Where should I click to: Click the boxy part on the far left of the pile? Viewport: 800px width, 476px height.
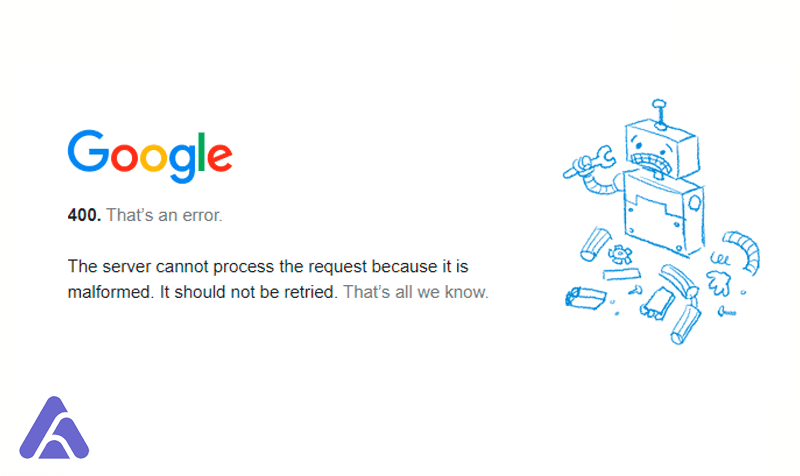pos(585,297)
